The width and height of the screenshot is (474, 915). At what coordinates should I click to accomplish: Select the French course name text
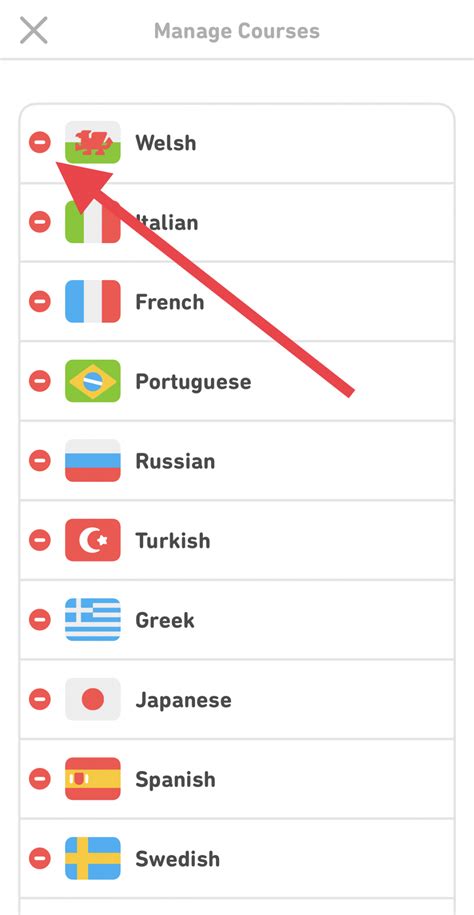point(170,302)
